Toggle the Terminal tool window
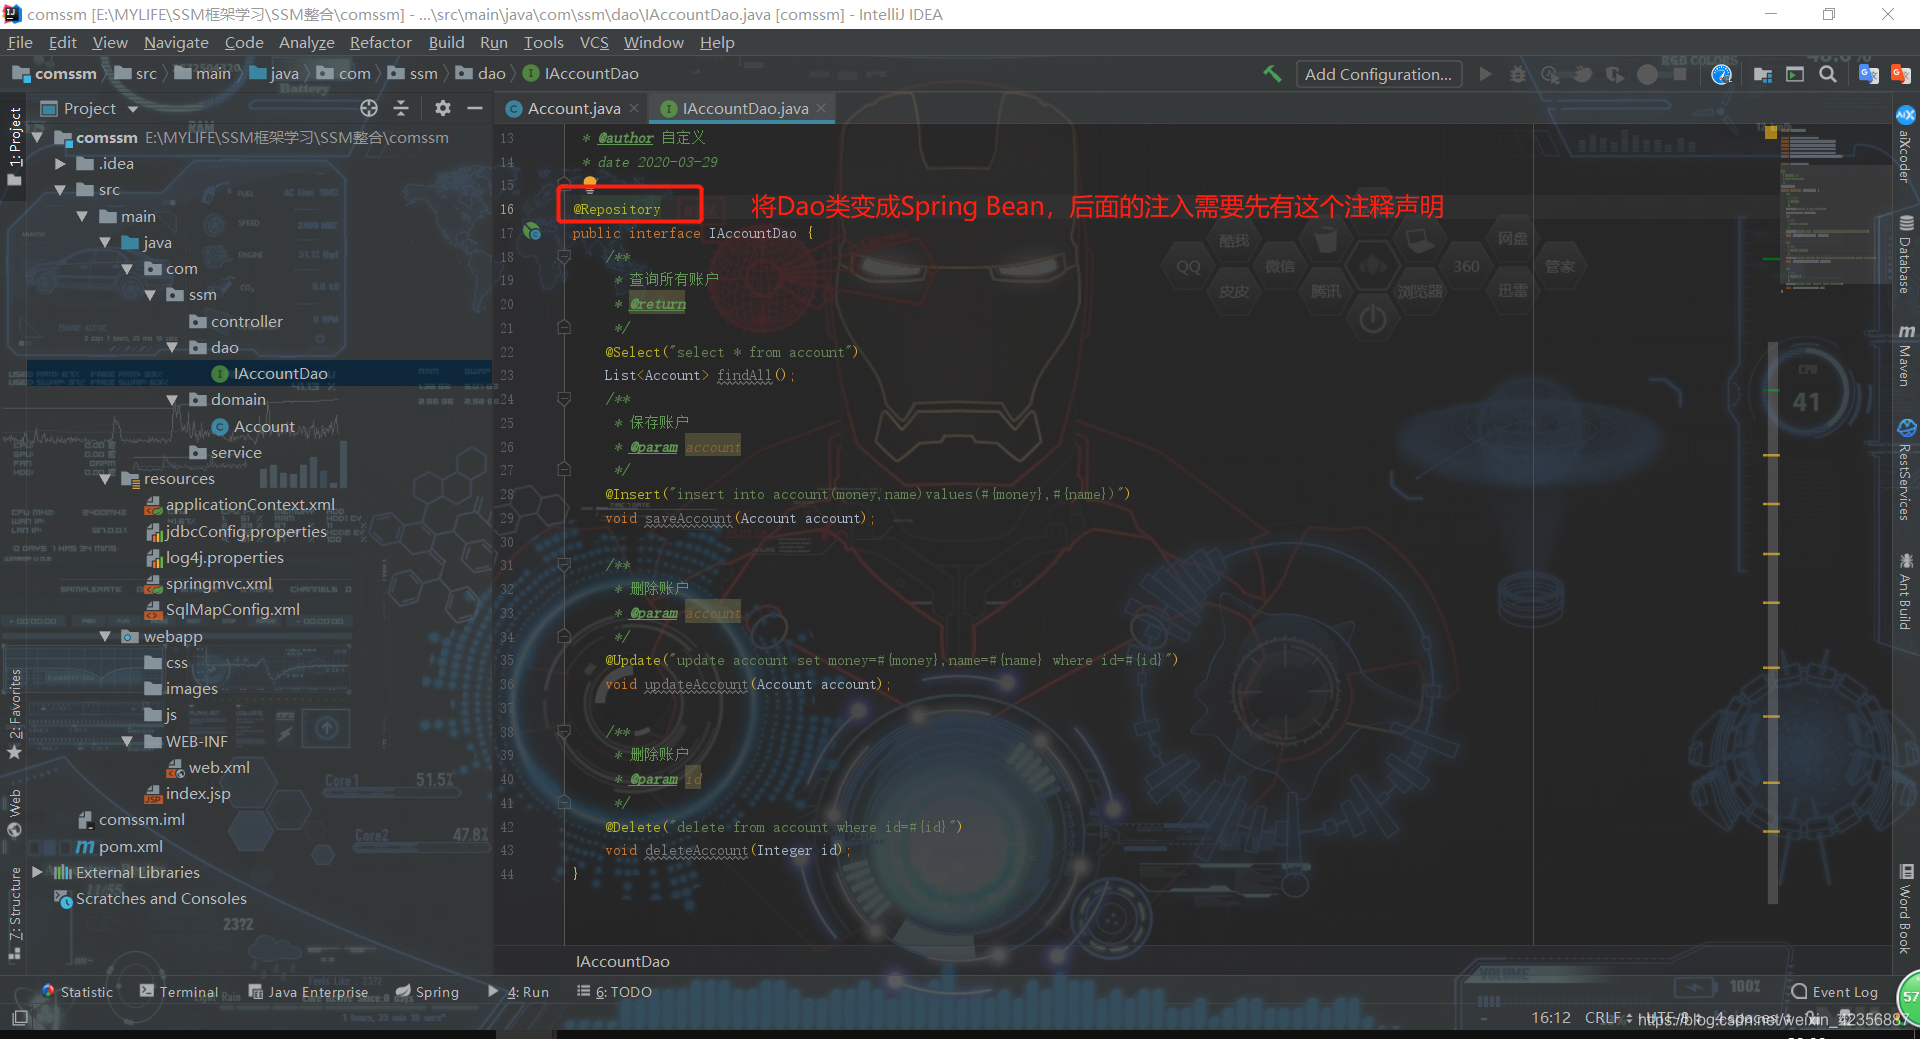 coord(179,992)
